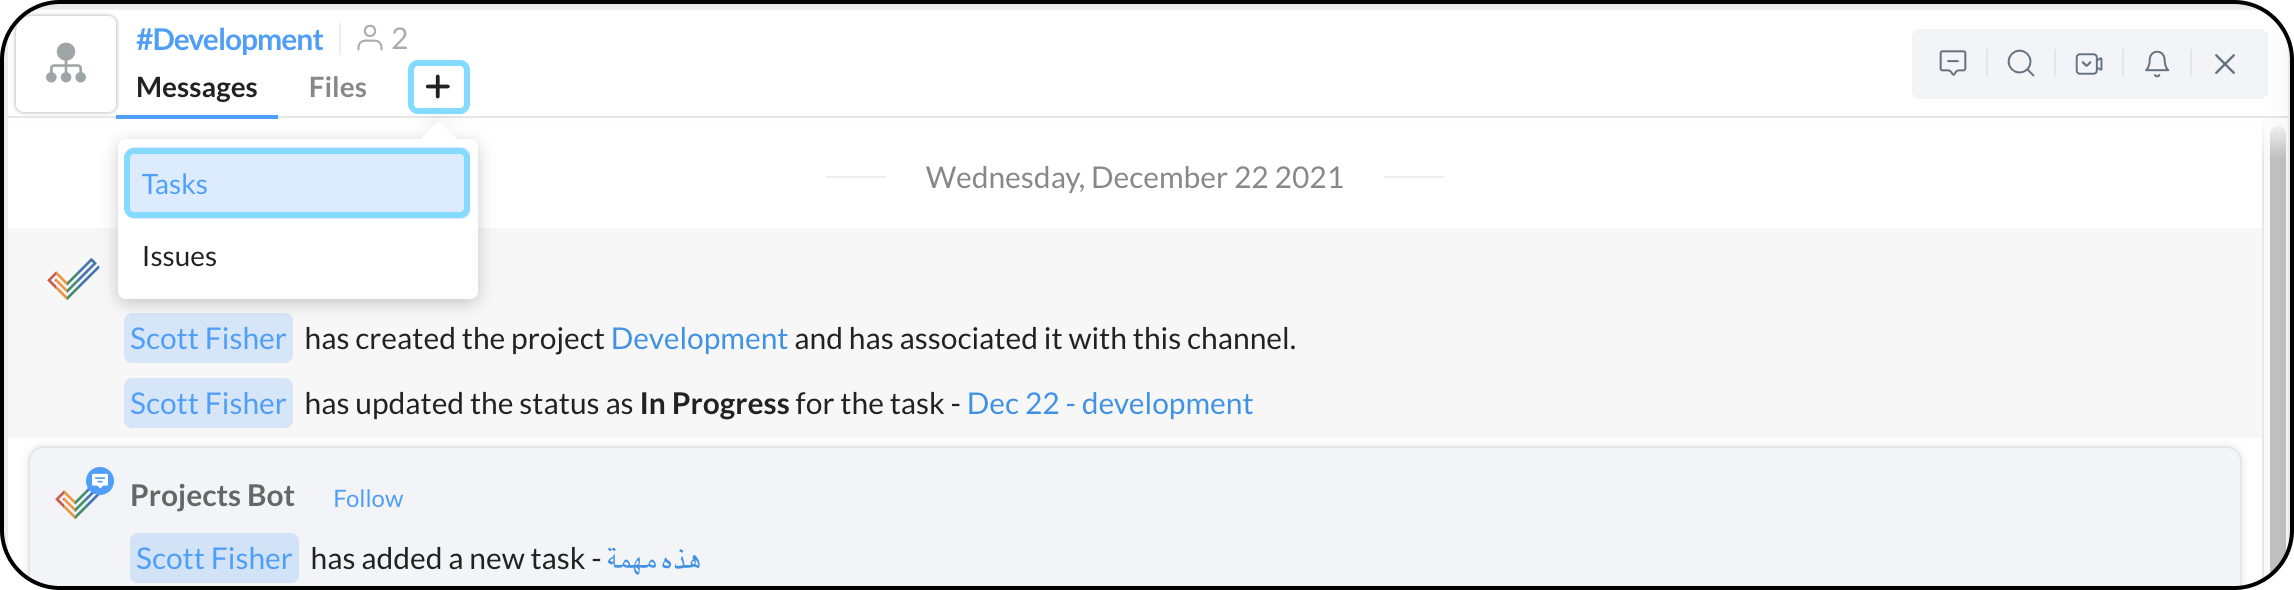Click the vertical scrollbar of messages
Screen dimensions: 2294x590
click(x=2277, y=350)
